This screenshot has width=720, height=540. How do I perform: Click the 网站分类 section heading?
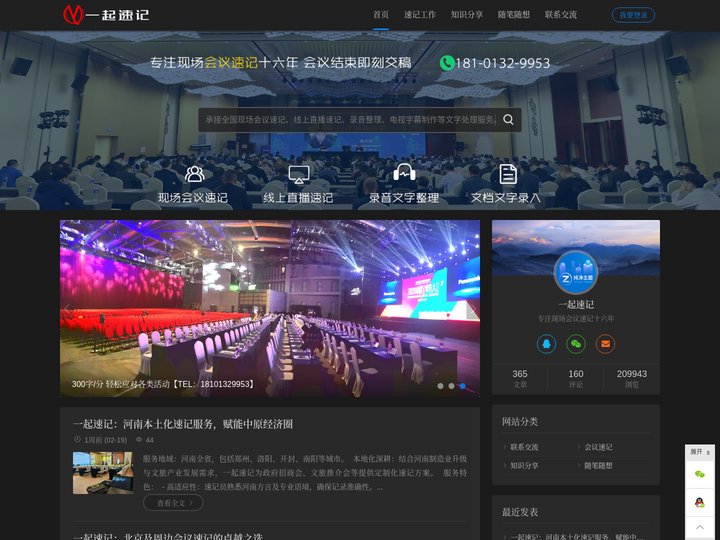point(520,422)
